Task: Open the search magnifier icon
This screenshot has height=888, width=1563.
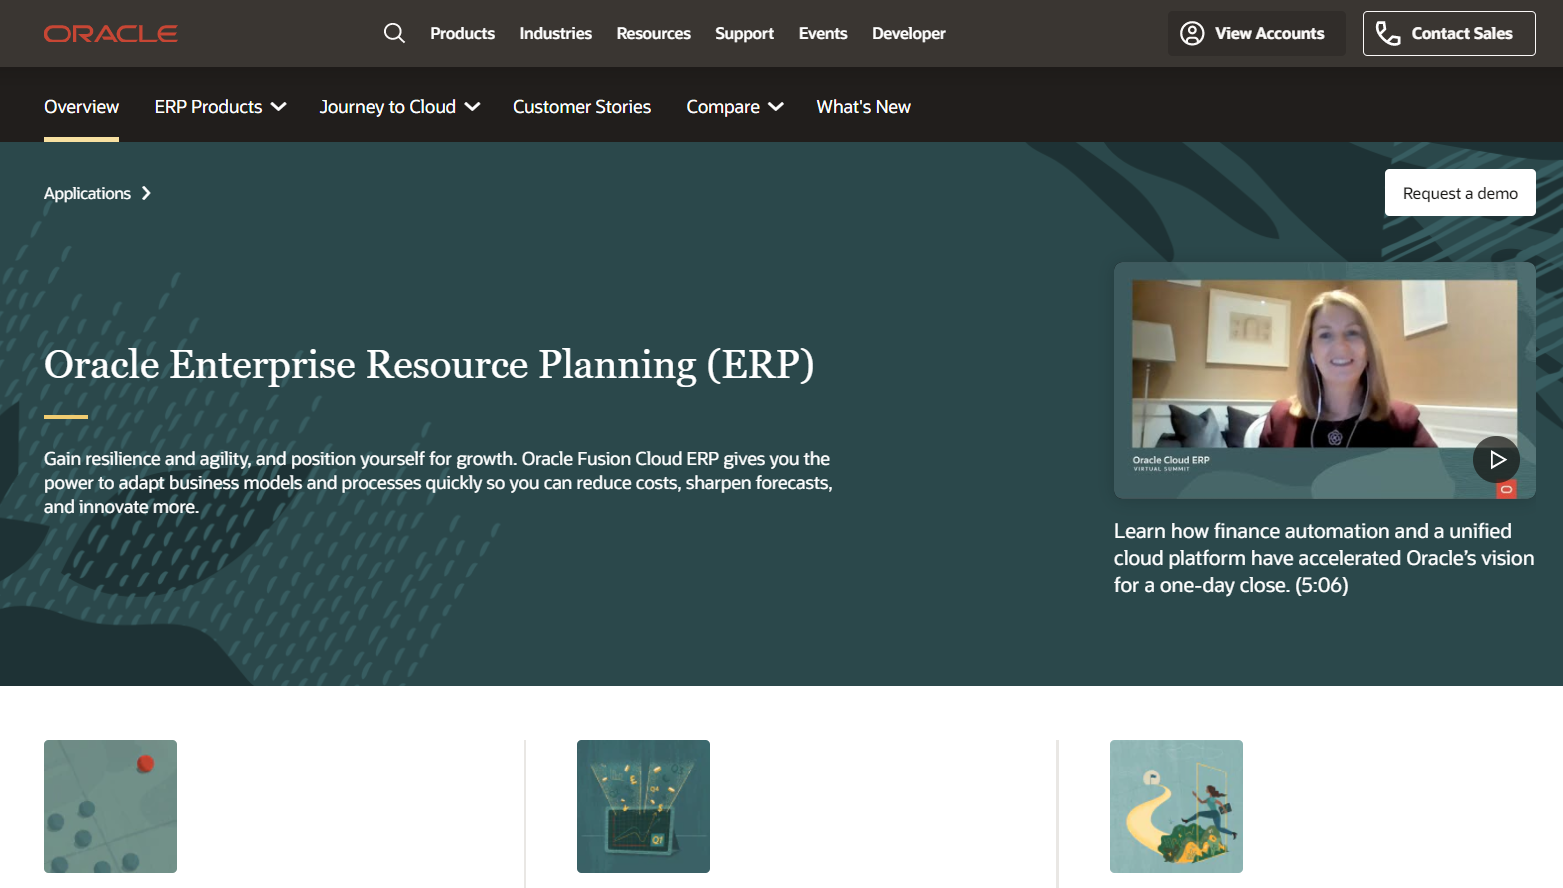Action: (x=394, y=33)
